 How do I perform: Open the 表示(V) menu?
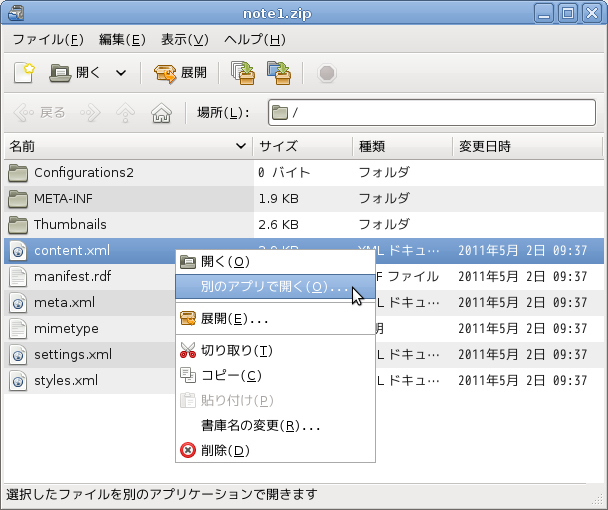click(x=185, y=40)
